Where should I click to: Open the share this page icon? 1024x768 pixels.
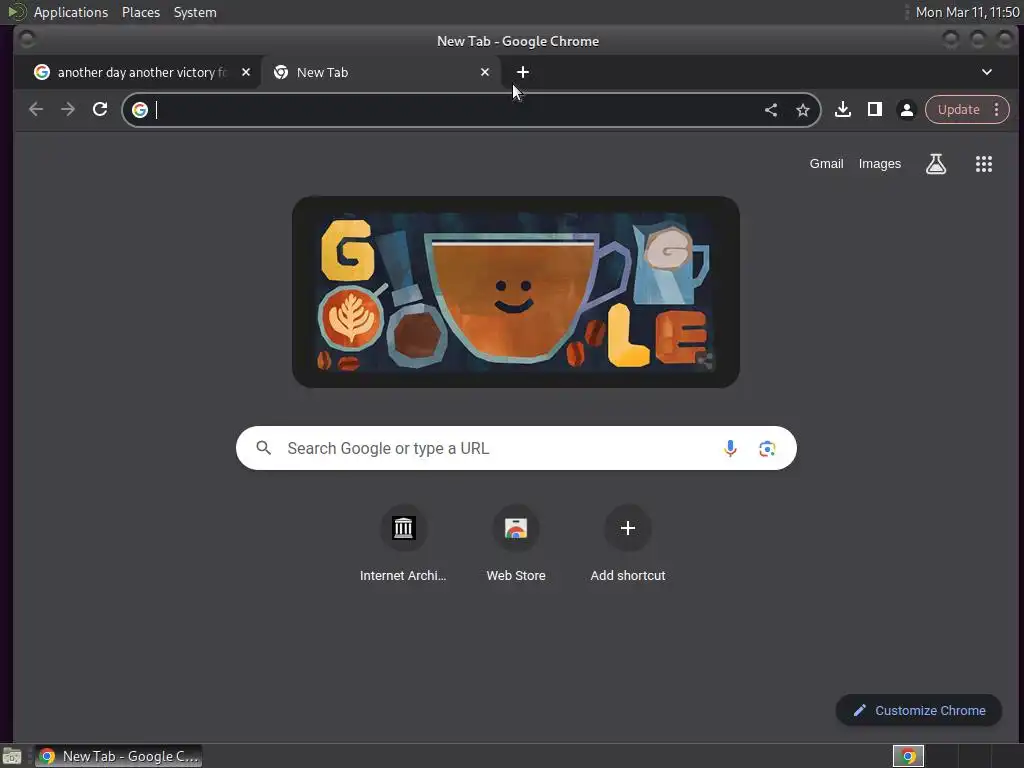pos(771,110)
